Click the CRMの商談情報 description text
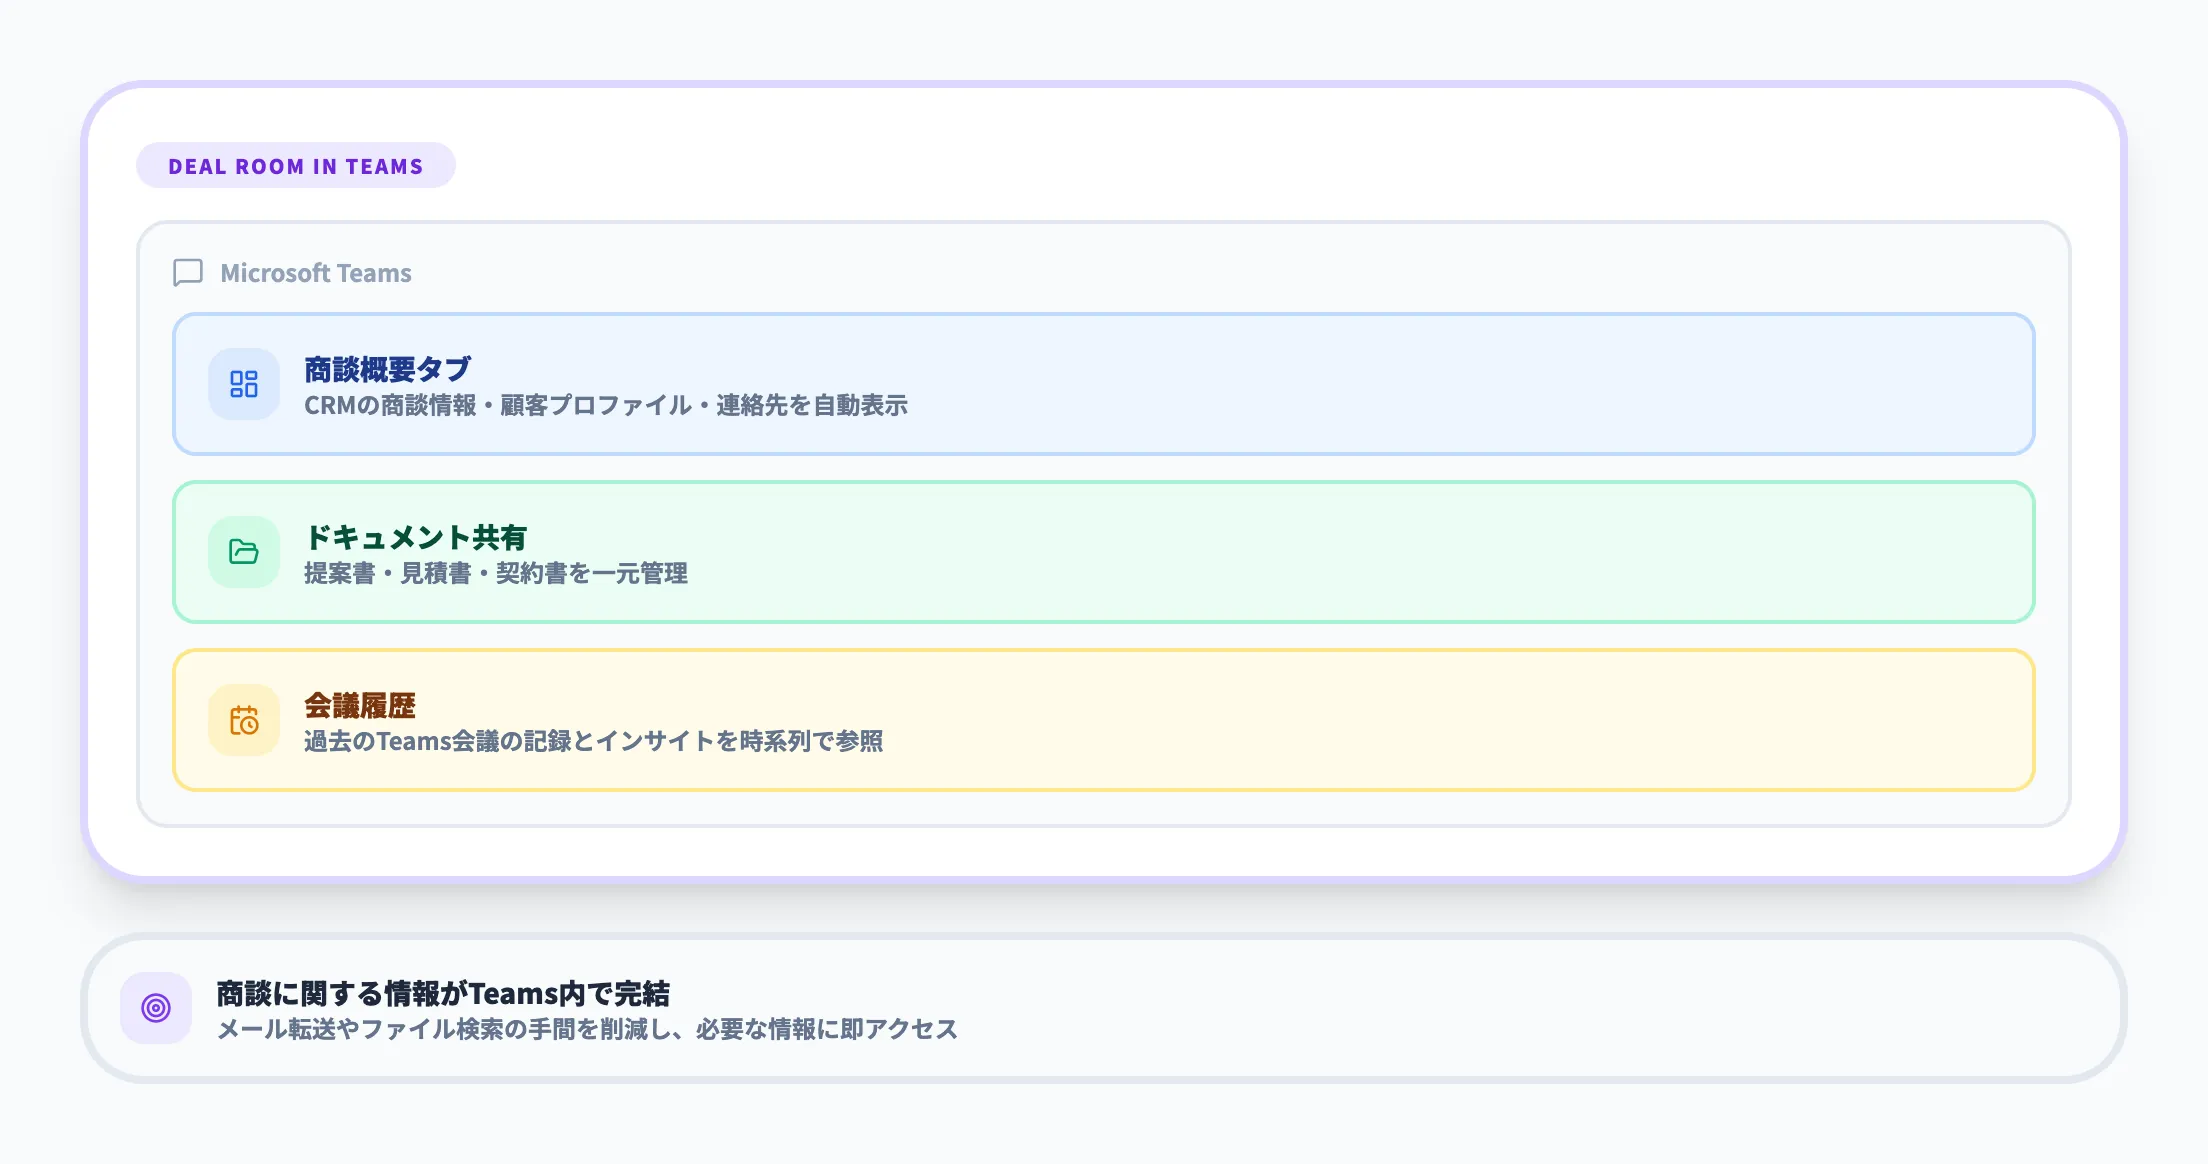Screen dimensions: 2208x1164 click(x=606, y=405)
